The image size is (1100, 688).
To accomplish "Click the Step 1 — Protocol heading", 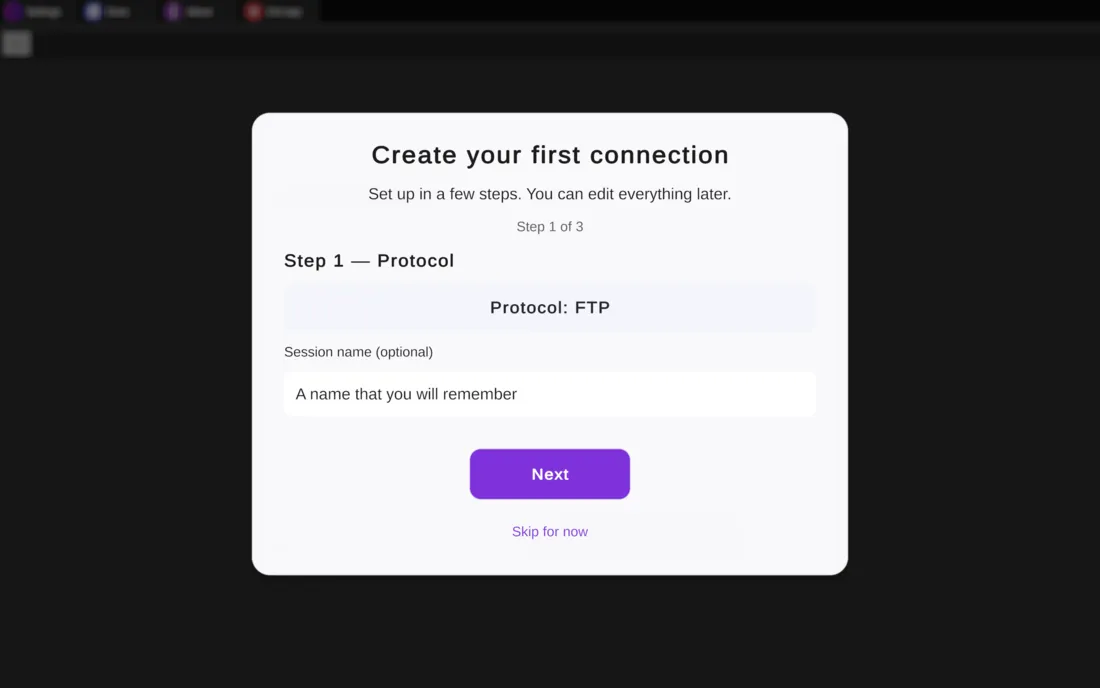I will point(369,261).
